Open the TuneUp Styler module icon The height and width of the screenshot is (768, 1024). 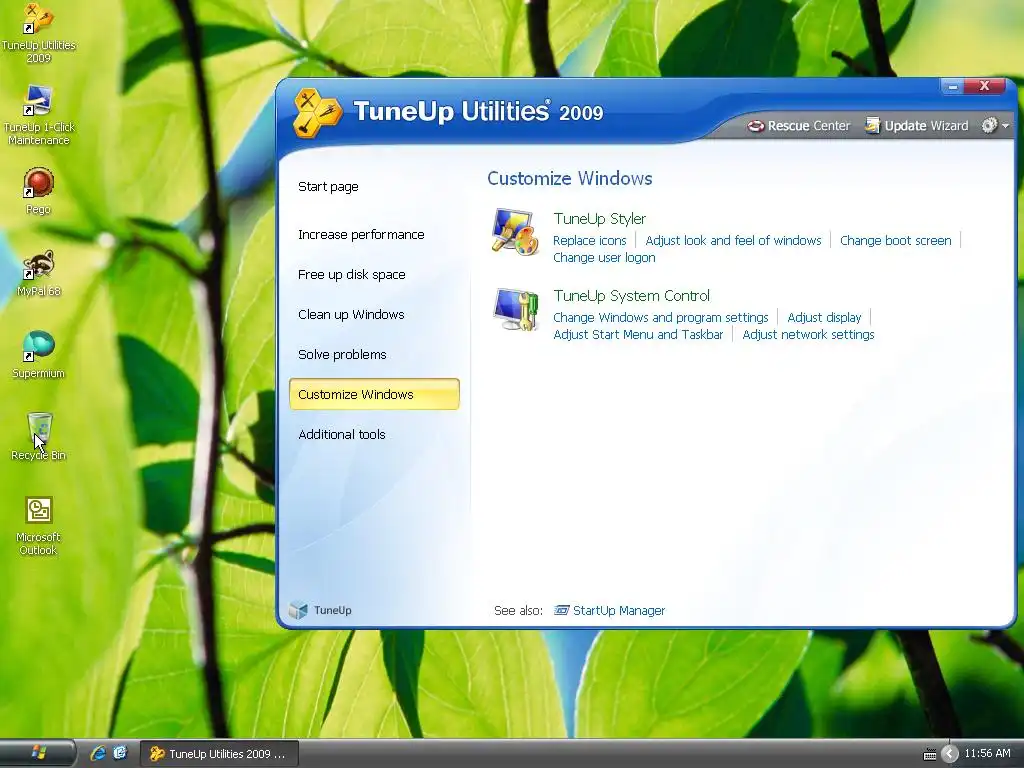pos(515,232)
